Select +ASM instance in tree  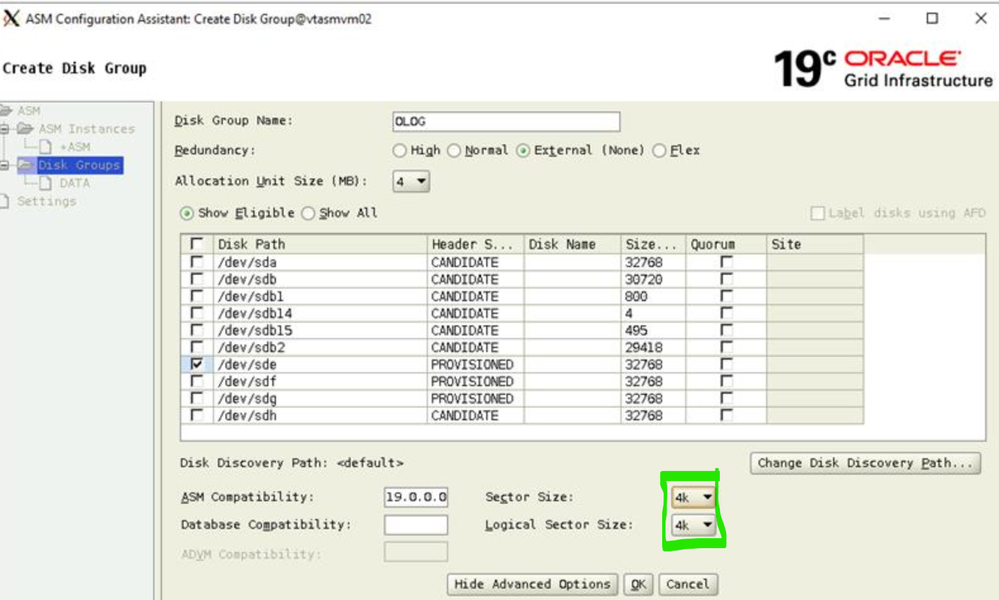click(75, 146)
